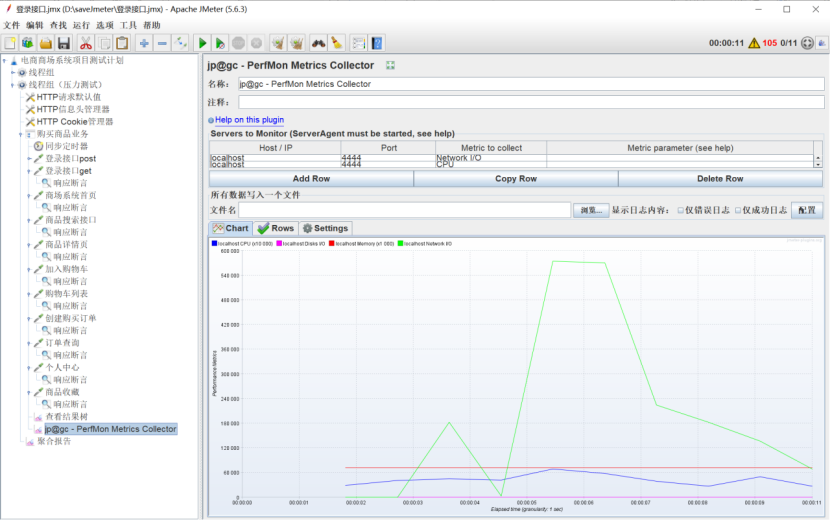Expand the 登录接口post node
The image size is (830, 520).
[29, 158]
